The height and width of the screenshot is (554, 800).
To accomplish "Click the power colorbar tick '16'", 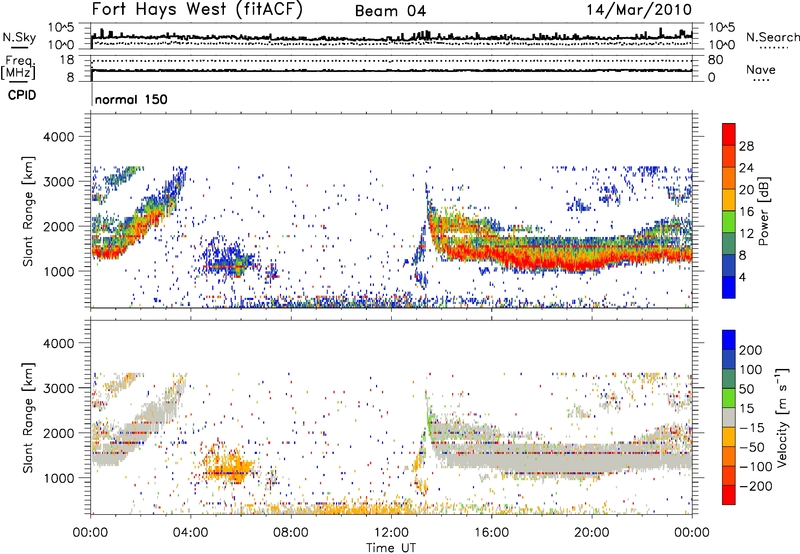I will pos(746,212).
